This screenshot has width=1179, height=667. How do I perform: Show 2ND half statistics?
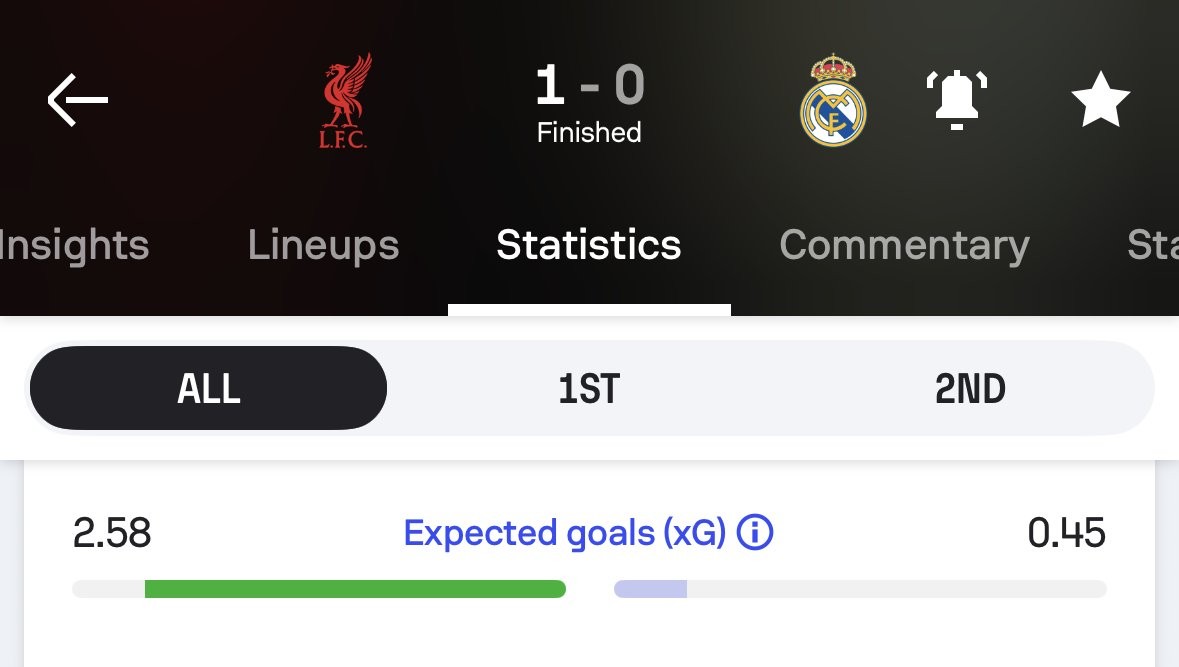[970, 388]
